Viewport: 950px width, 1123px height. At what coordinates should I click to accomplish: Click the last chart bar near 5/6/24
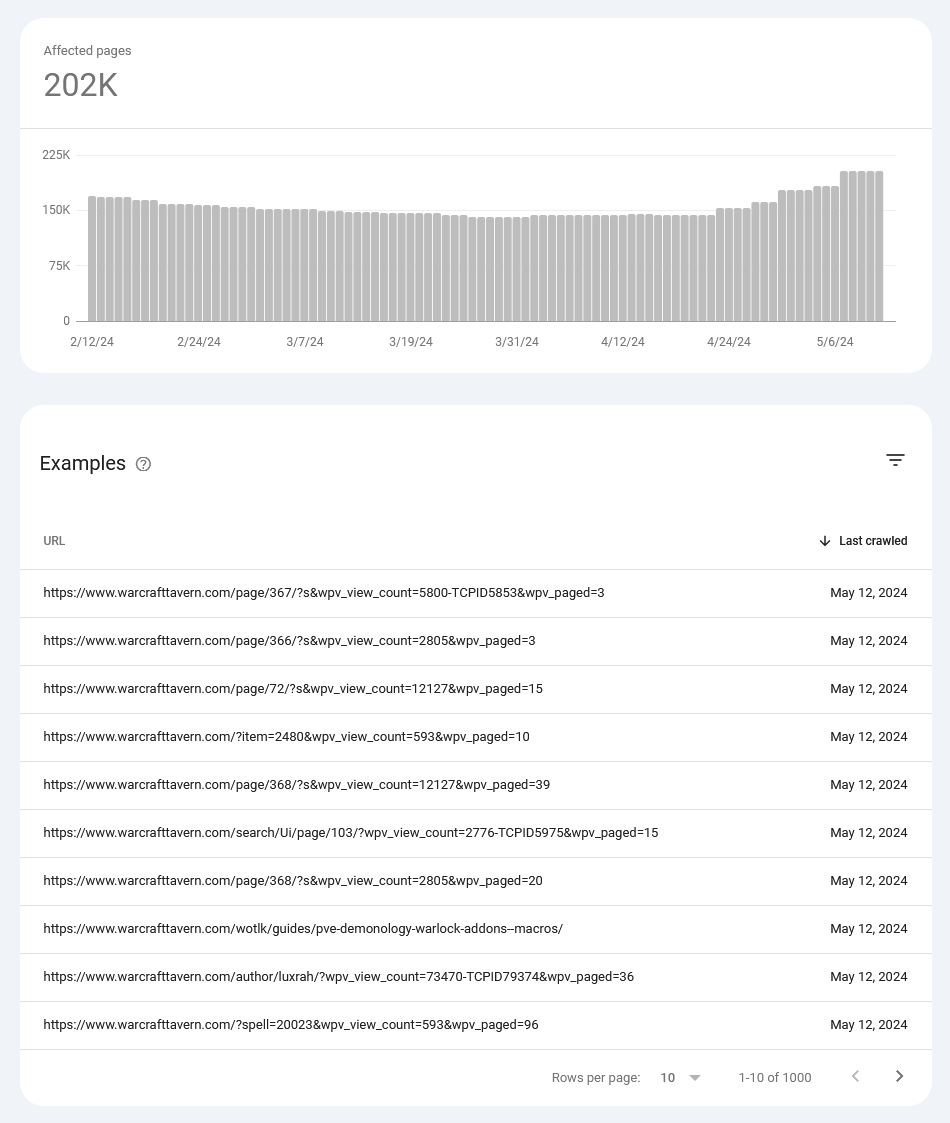pyautogui.click(x=879, y=246)
